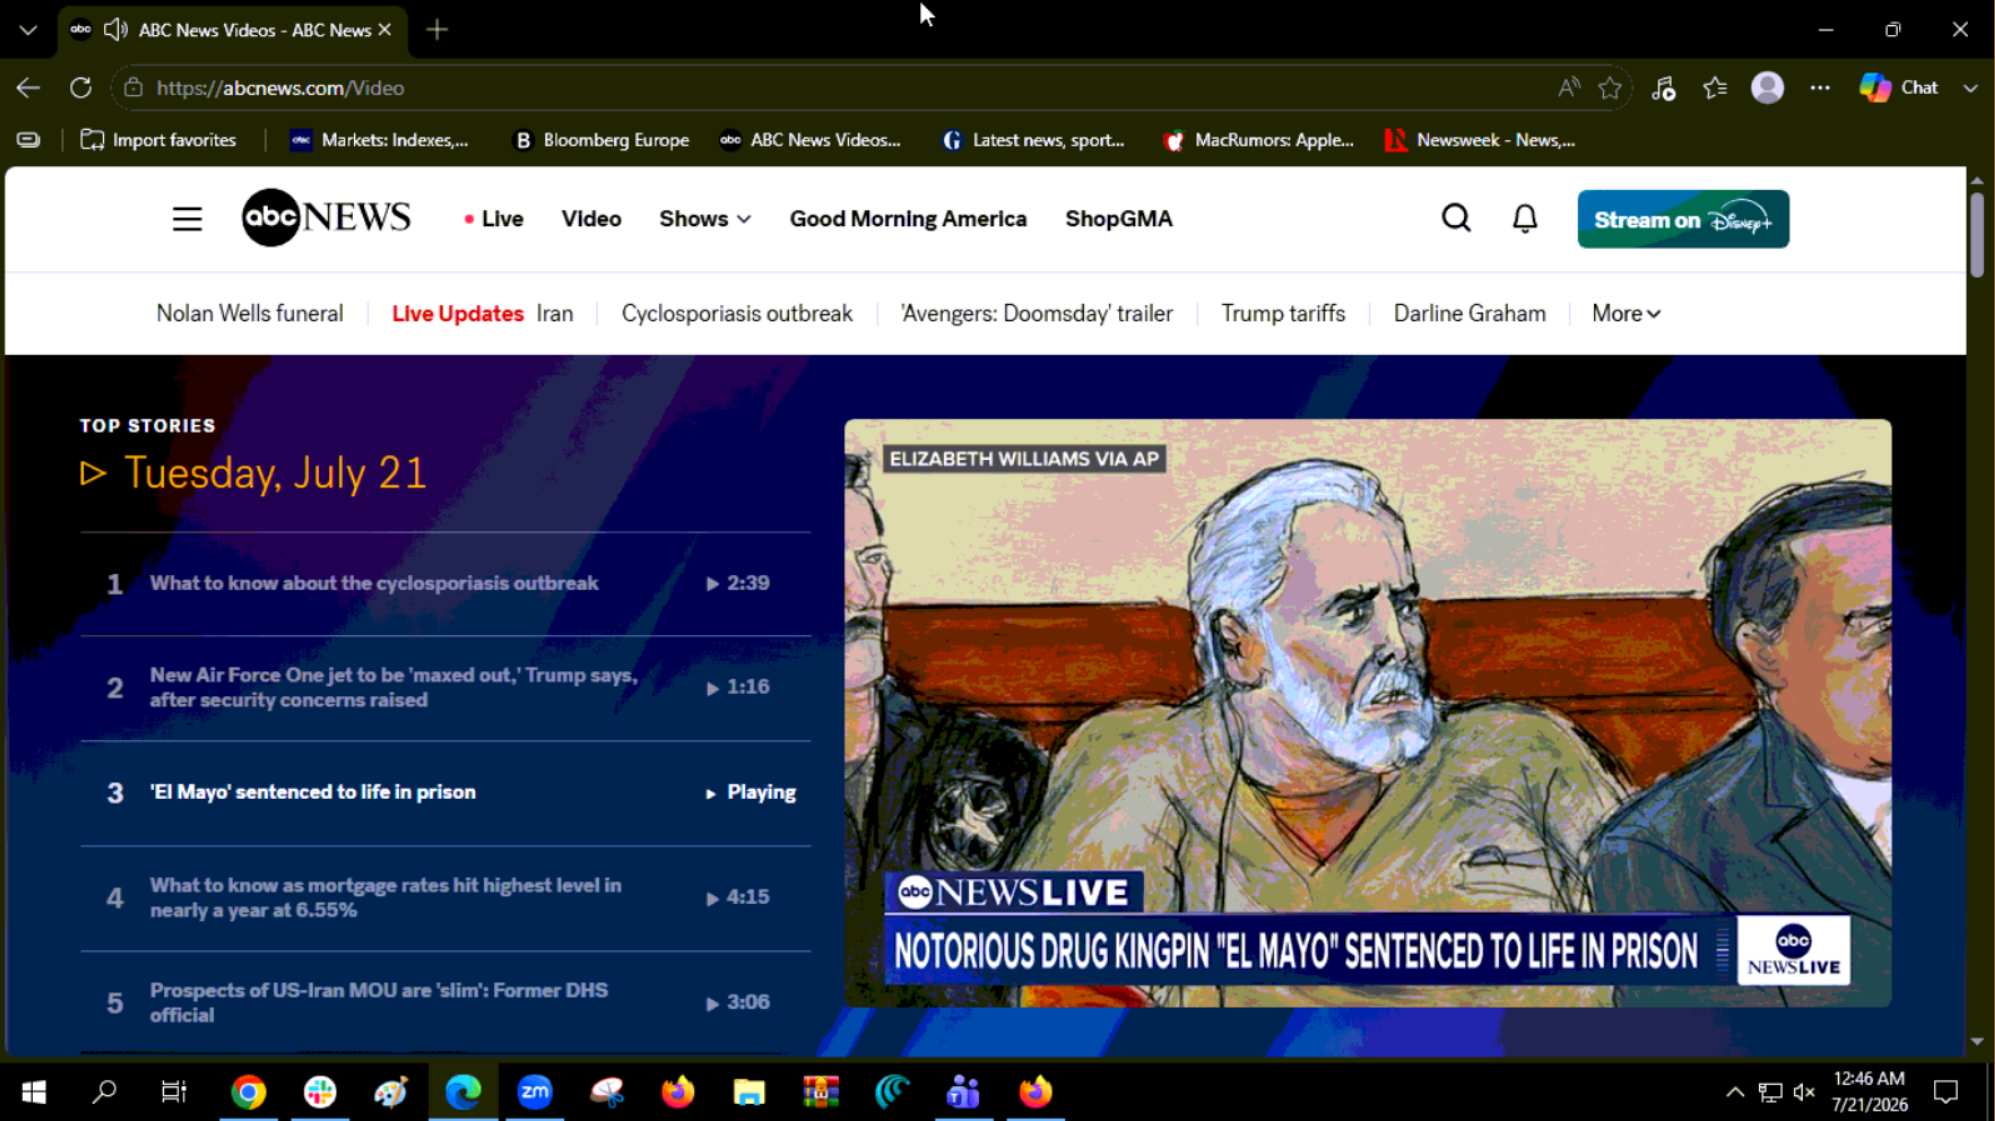The image size is (1995, 1121).
Task: Open Slack from the taskbar
Action: pyautogui.click(x=320, y=1092)
